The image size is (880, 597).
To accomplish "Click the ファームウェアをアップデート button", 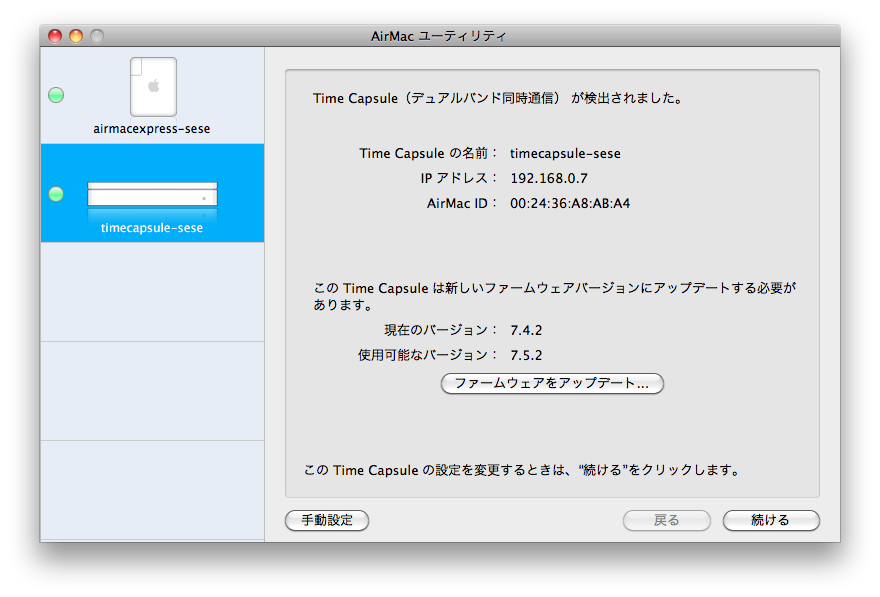I will tap(552, 384).
